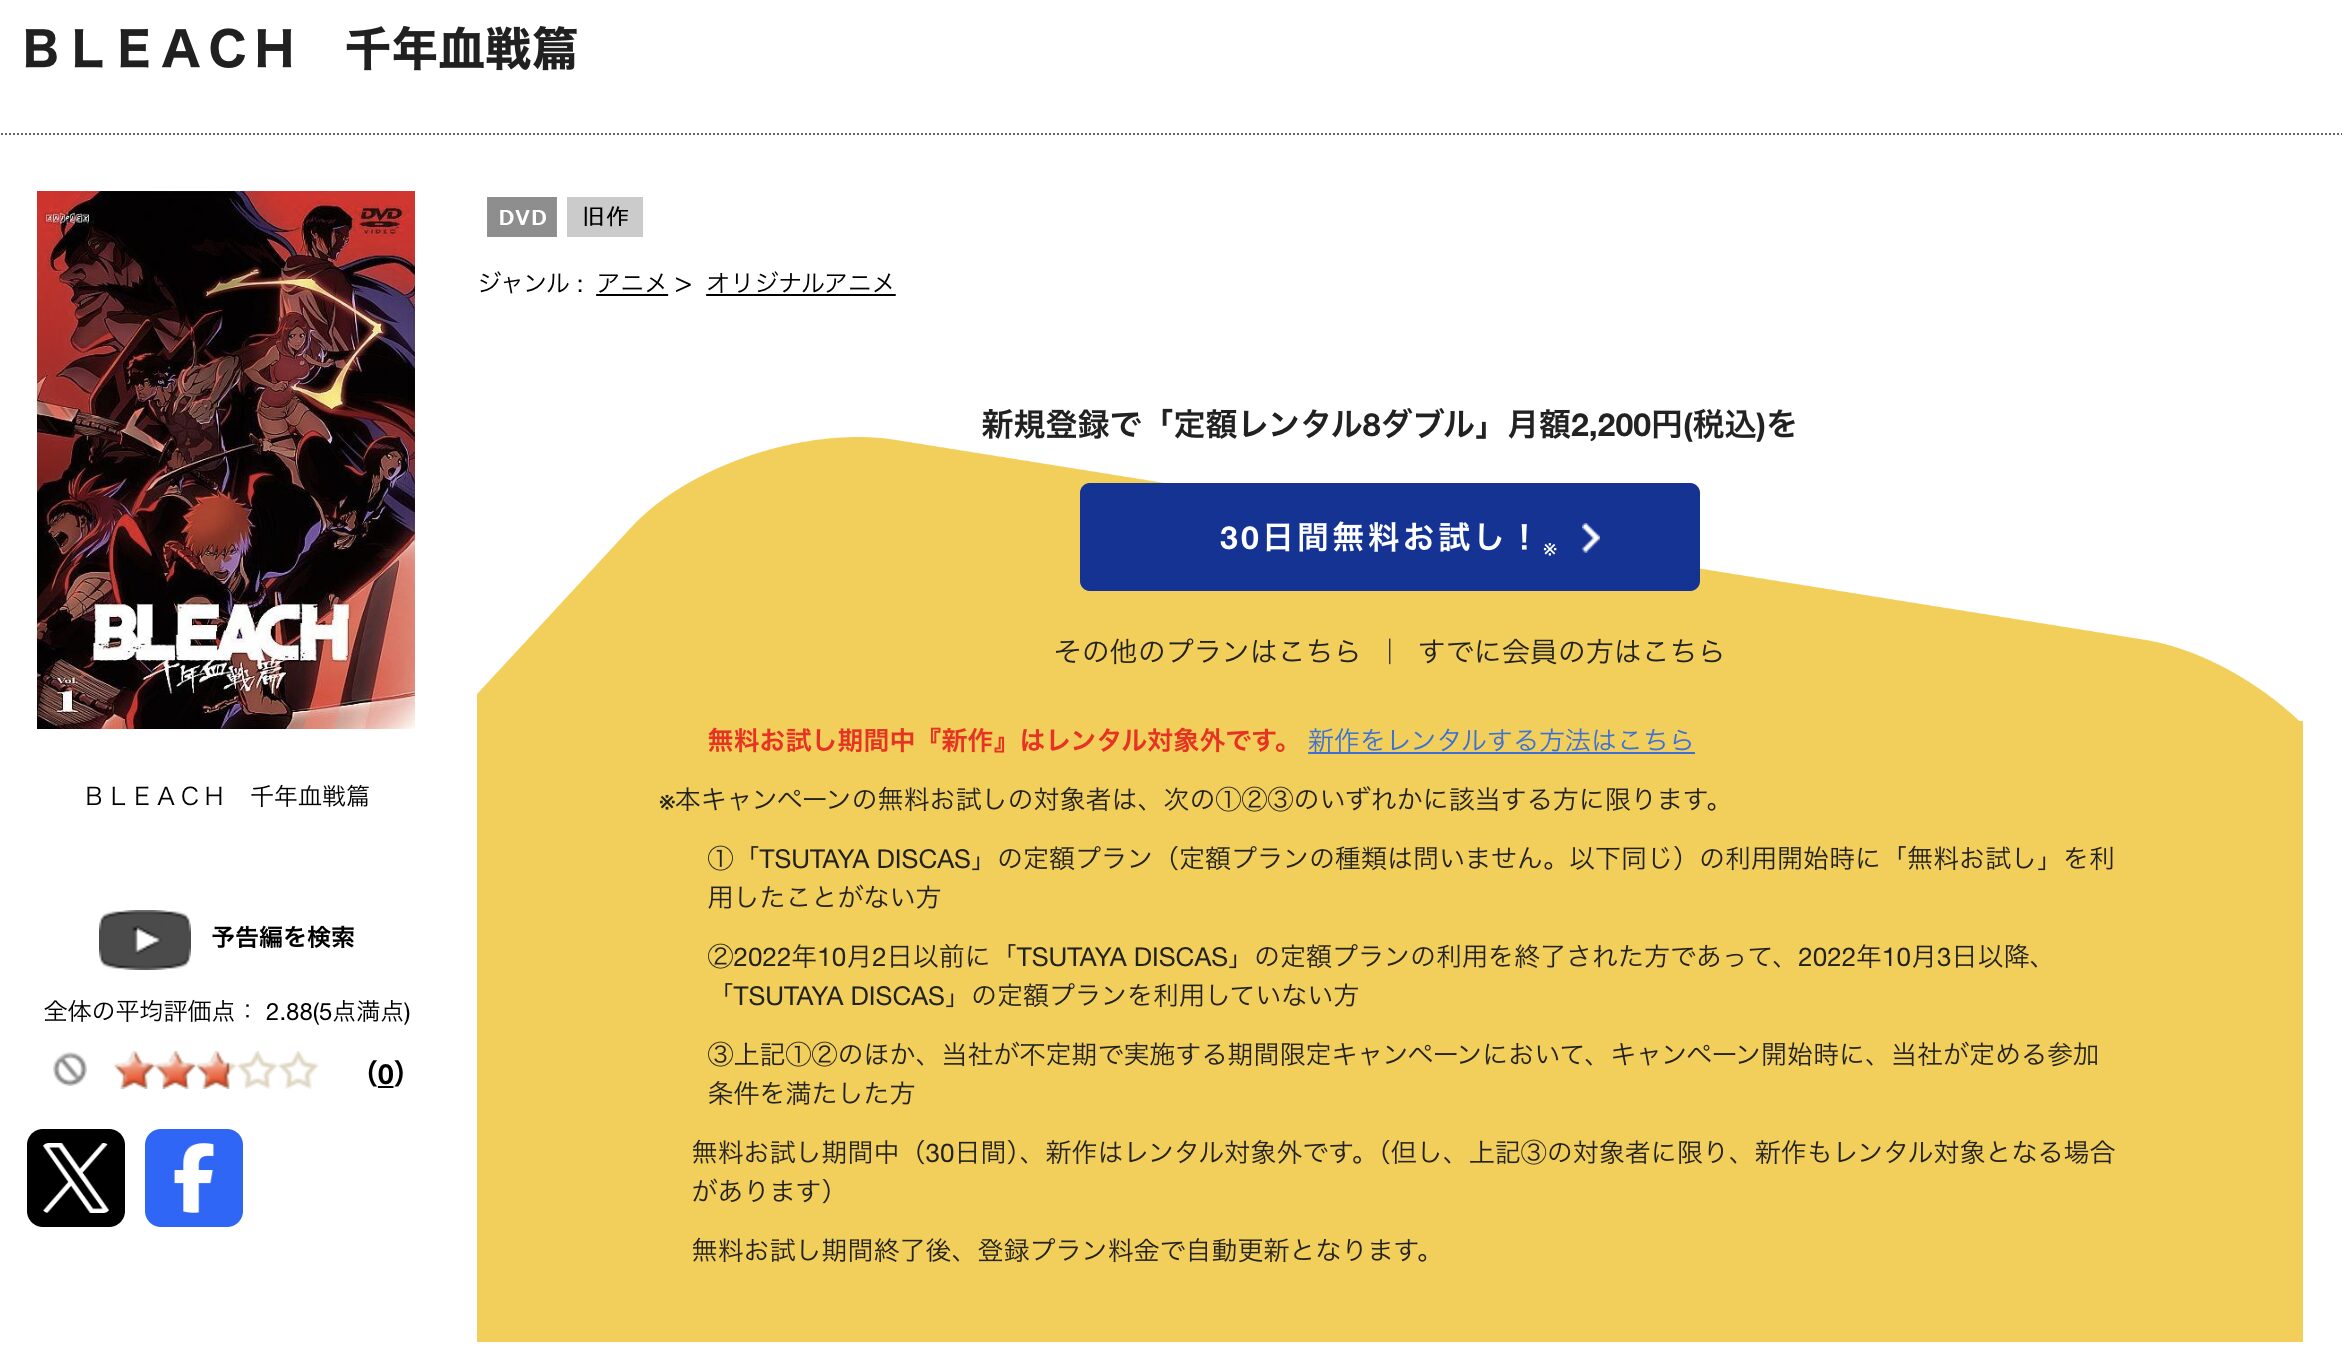Click the 新規登録で「定額レンタル8ダブル」 headline

pos(1389,424)
